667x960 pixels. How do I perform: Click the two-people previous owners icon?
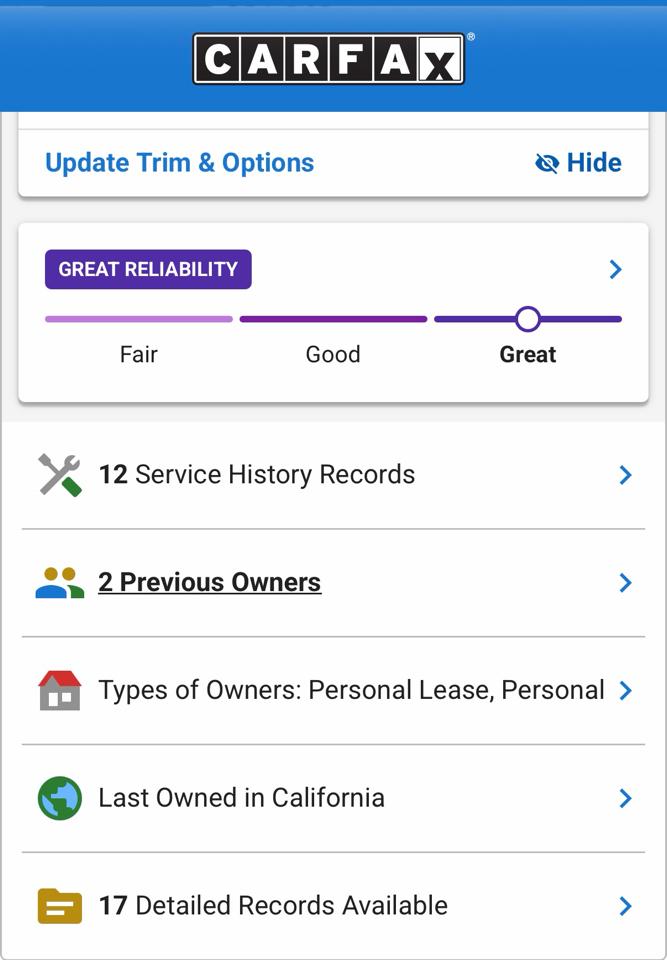point(59,583)
